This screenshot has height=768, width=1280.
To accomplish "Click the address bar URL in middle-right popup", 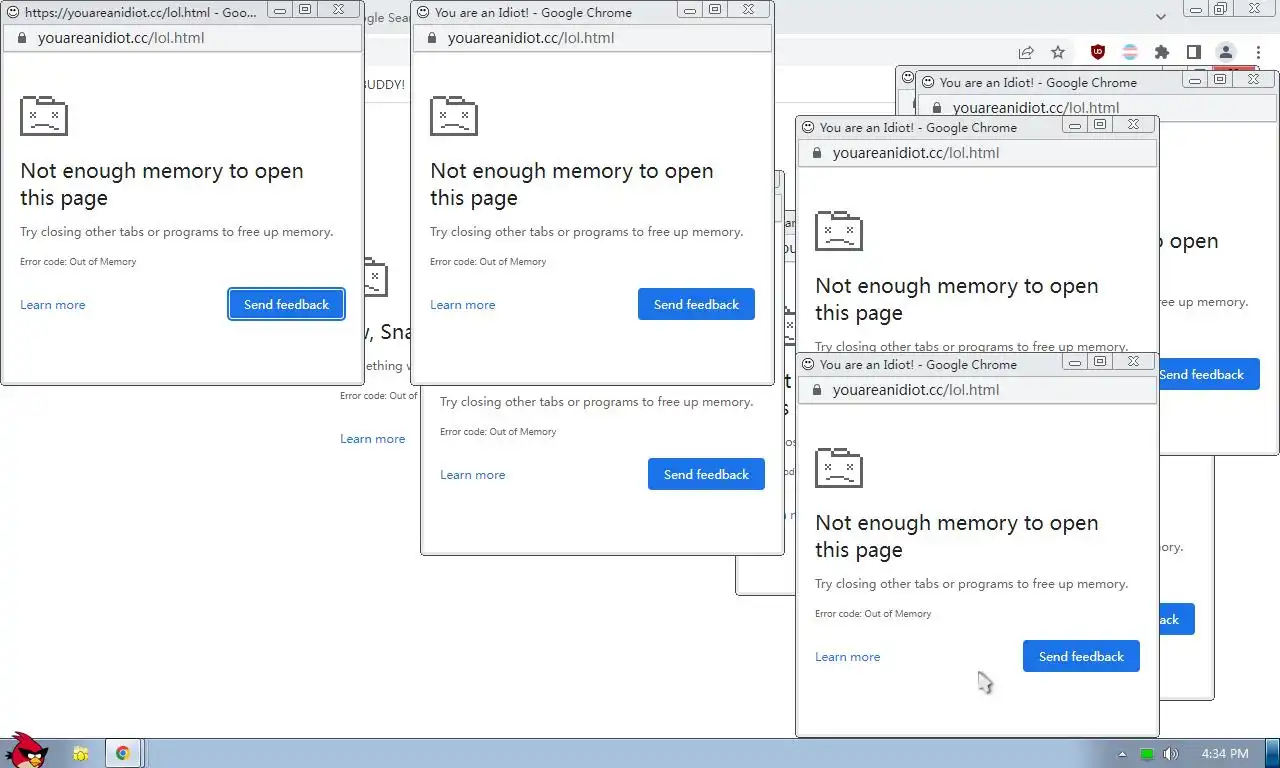I will (916, 153).
